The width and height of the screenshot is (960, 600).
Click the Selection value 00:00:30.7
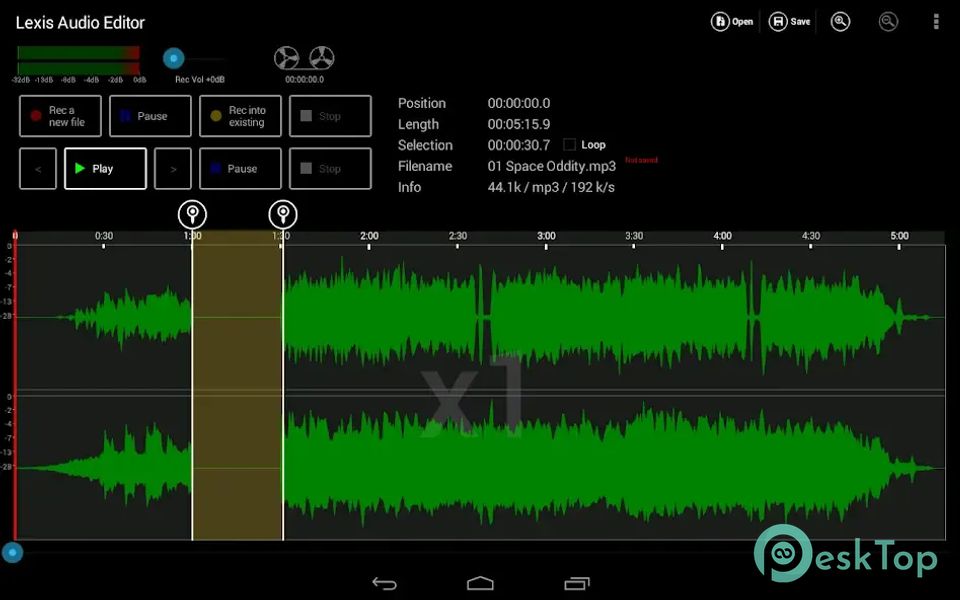(519, 145)
